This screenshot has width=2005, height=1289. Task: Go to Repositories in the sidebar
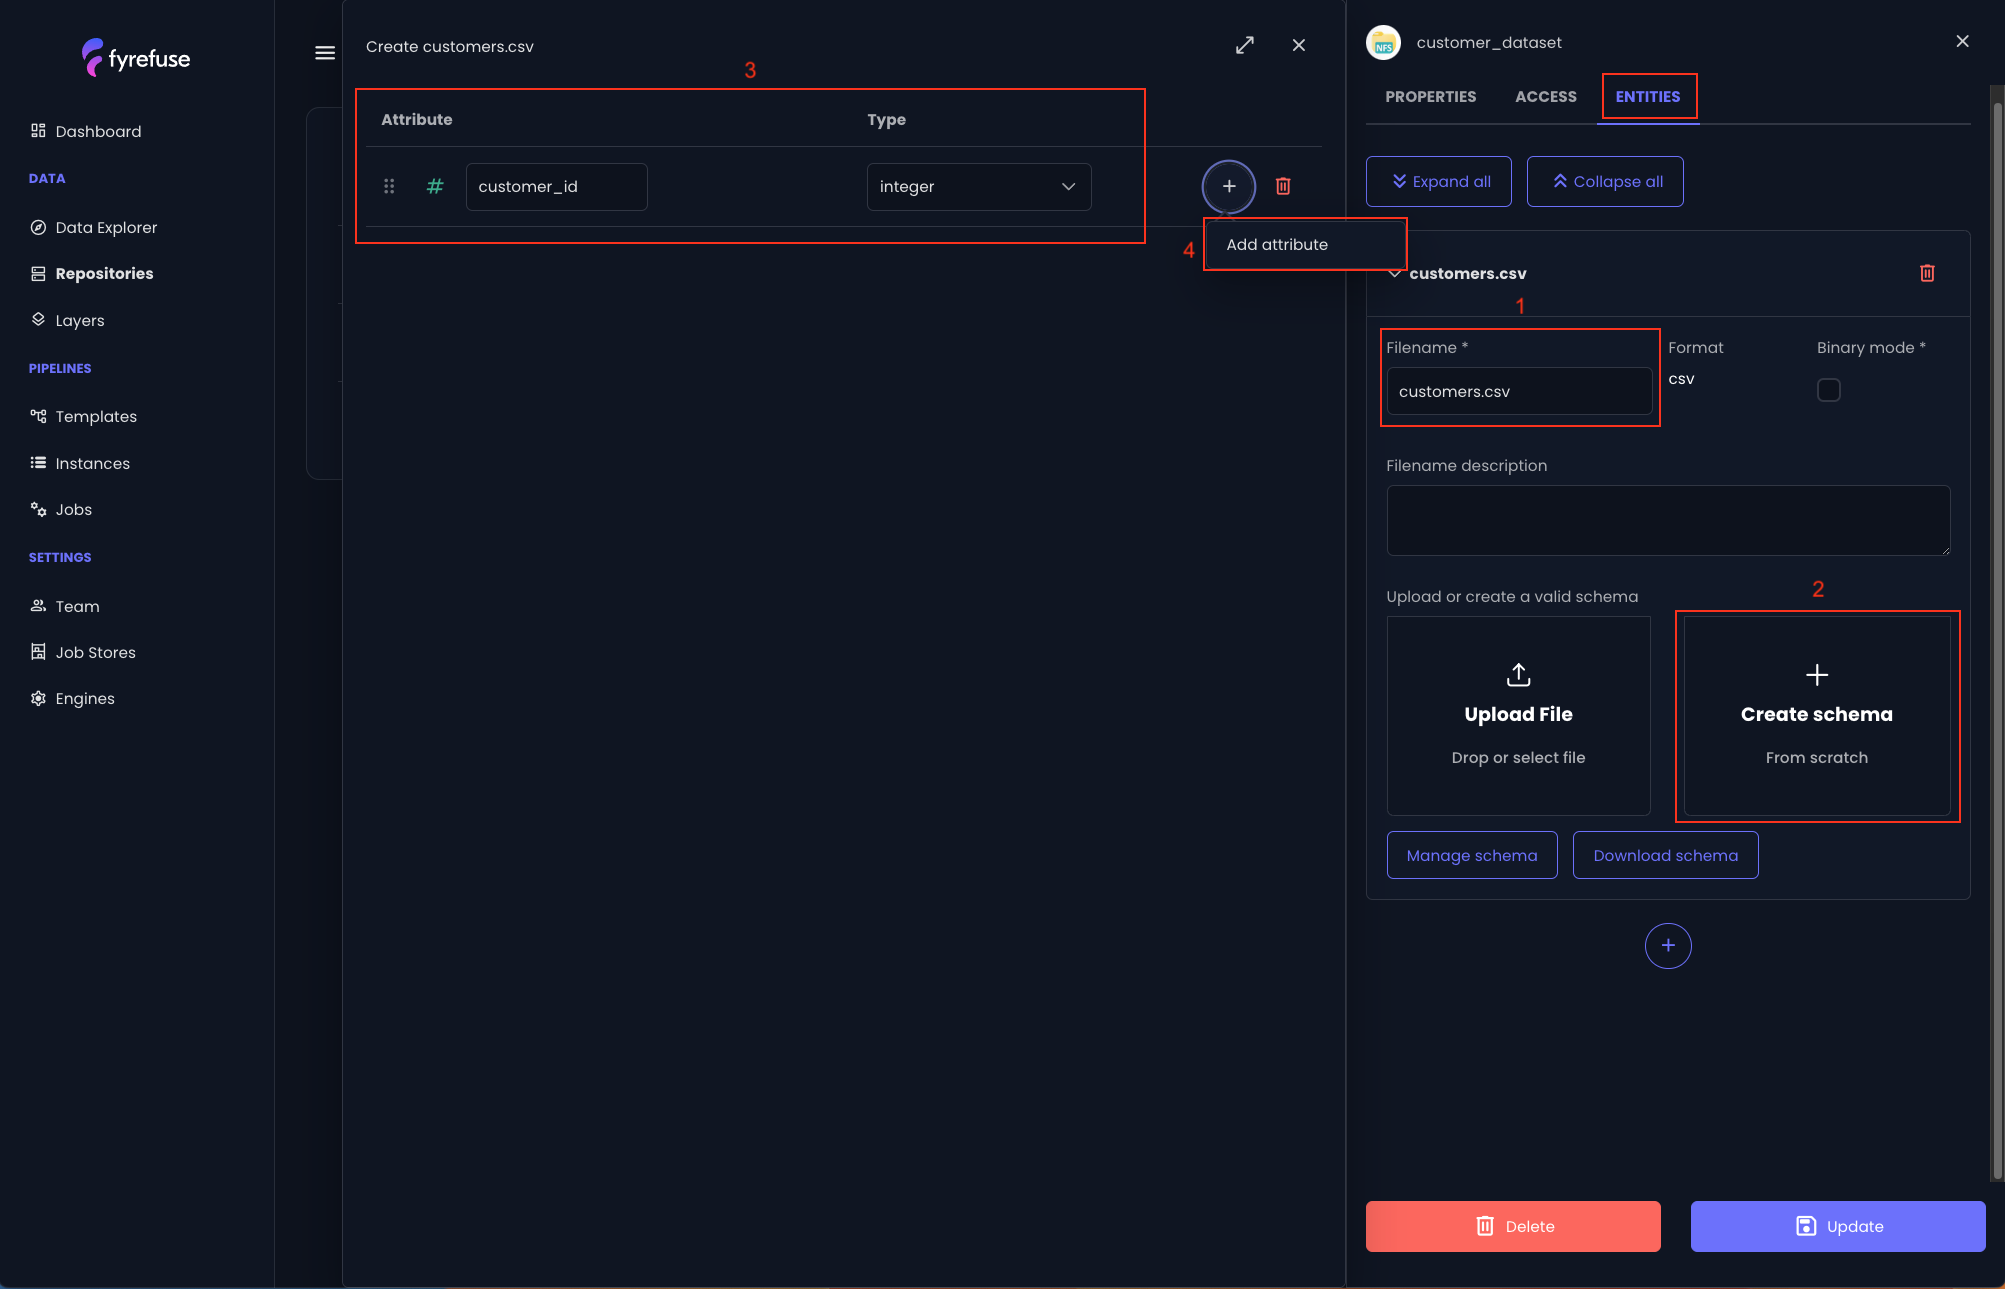104,273
